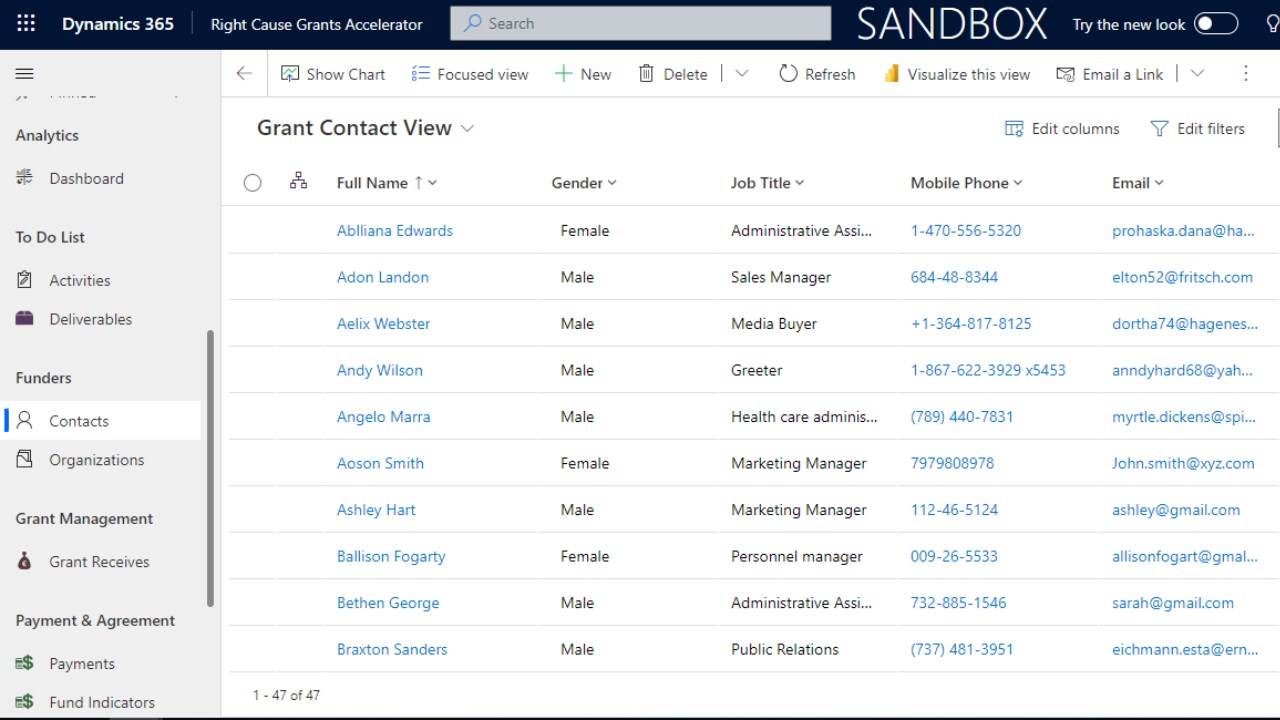Image resolution: width=1280 pixels, height=720 pixels.
Task: Go back using the back arrow
Action: 244,73
